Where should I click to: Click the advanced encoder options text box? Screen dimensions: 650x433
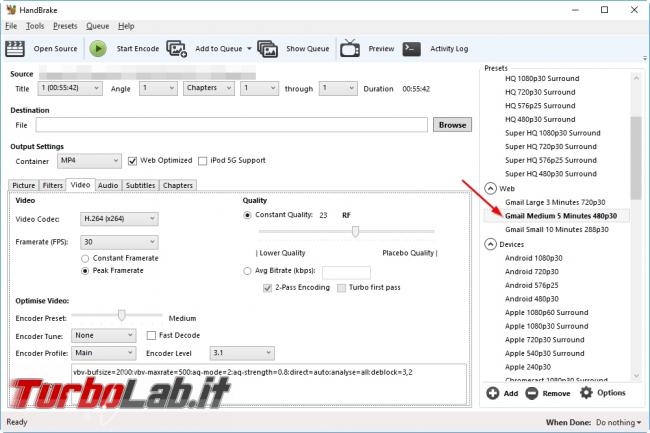coord(269,384)
